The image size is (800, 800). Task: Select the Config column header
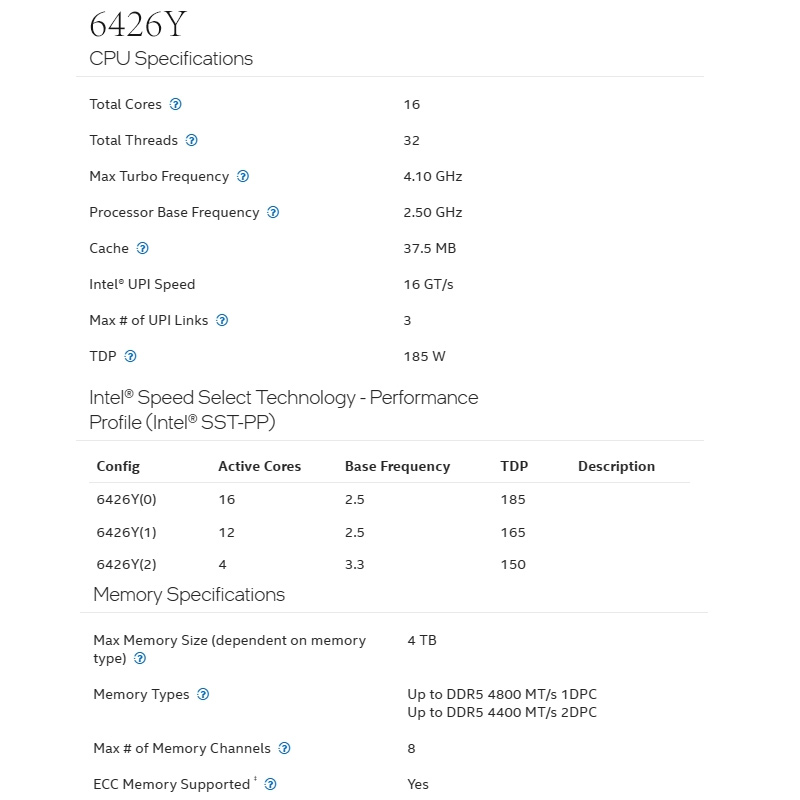coord(118,466)
